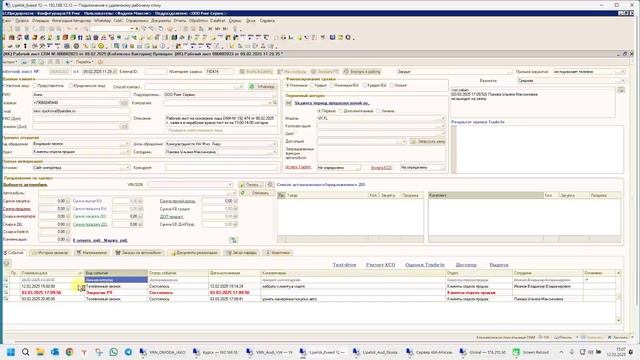This screenshot has height=360, width=640.
Task: Switch to Напоминания tab
Action: (x=92, y=253)
